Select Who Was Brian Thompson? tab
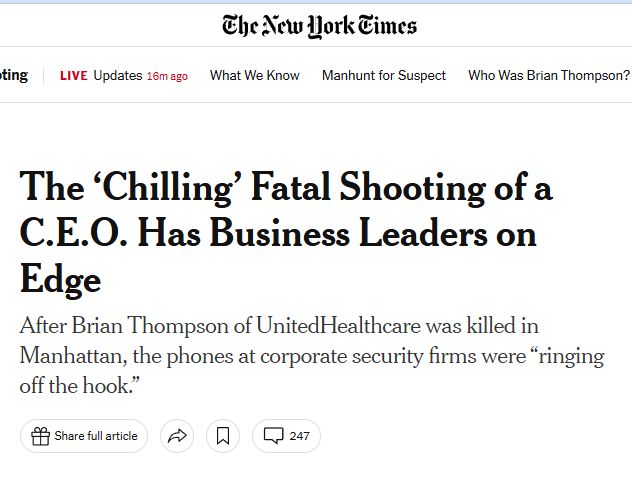The width and height of the screenshot is (632, 491). (549, 76)
